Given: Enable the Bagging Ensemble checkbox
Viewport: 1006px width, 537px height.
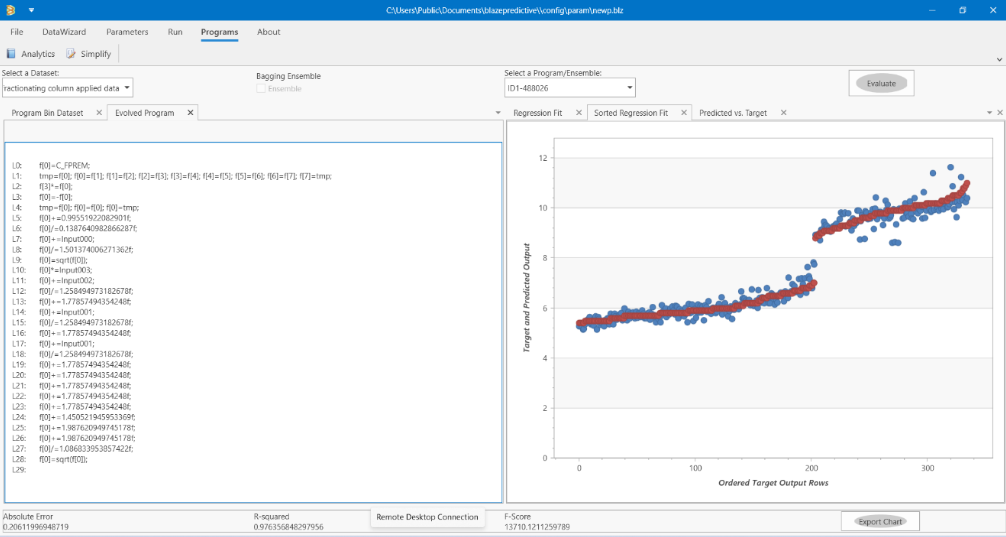Looking at the screenshot, I should (260, 89).
